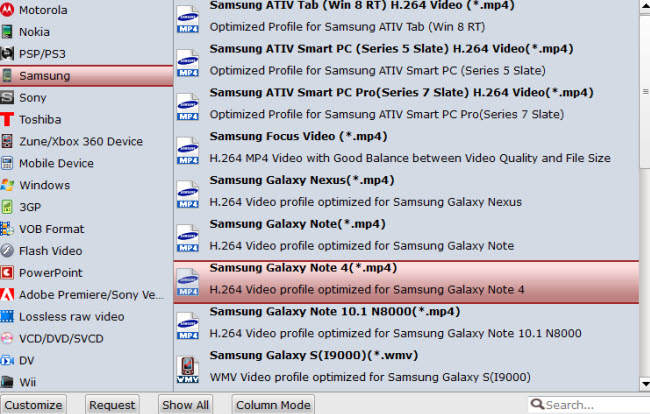Image resolution: width=650 pixels, height=414 pixels.
Task: Open PowerPoint category label
Action: coord(51,273)
